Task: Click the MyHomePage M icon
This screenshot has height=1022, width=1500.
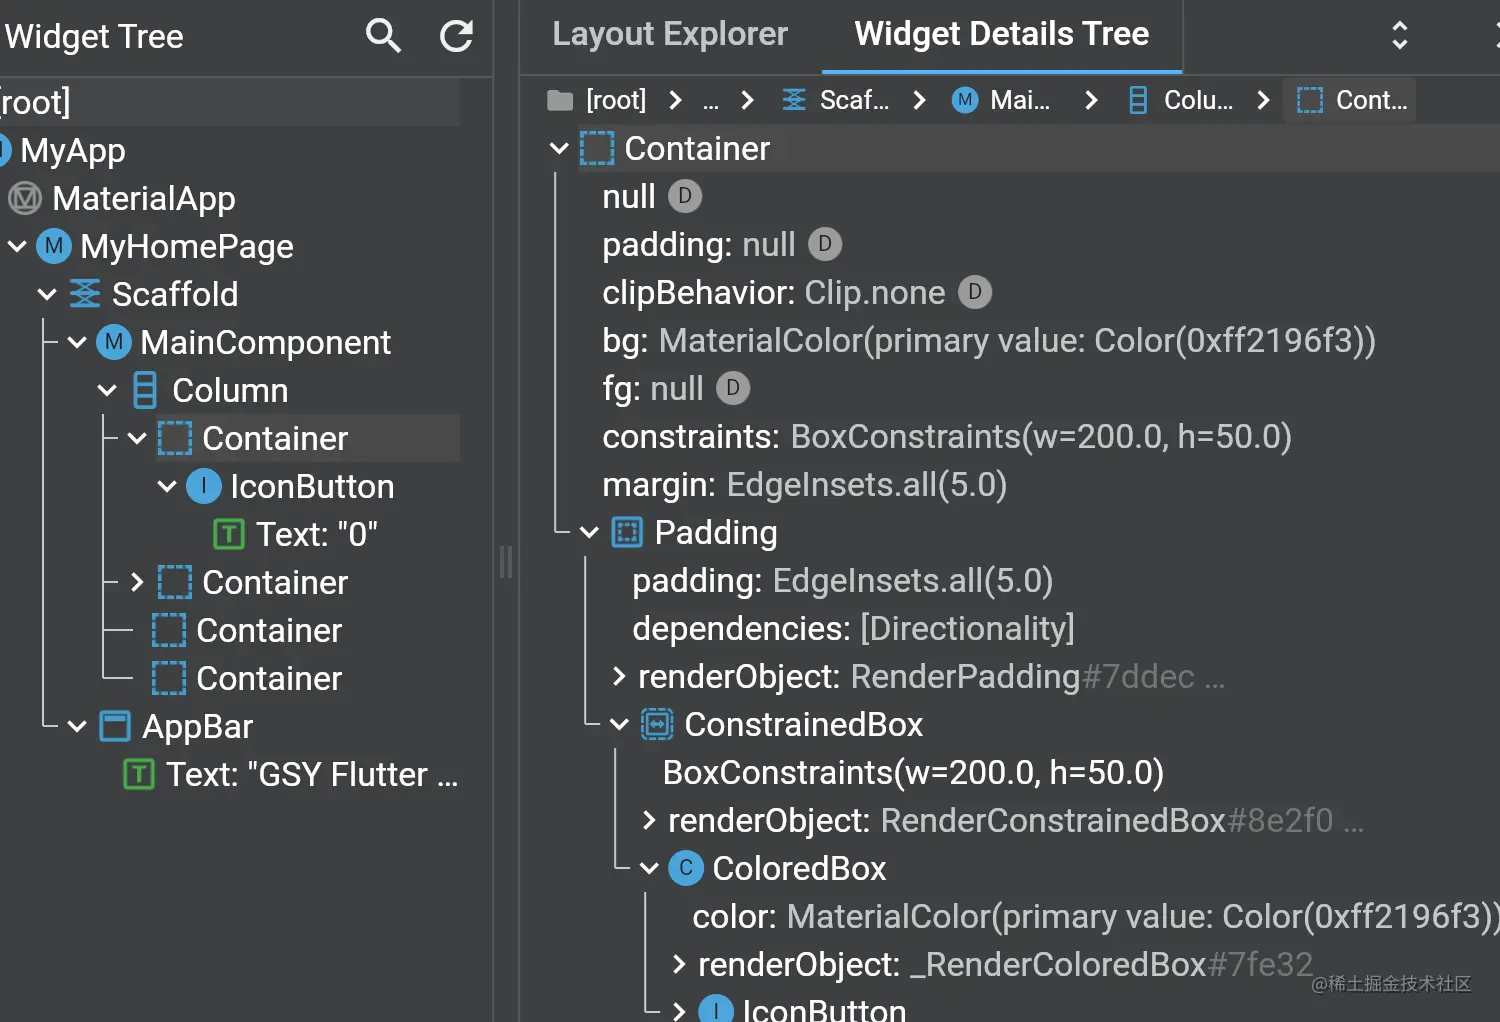Action: click(x=54, y=246)
